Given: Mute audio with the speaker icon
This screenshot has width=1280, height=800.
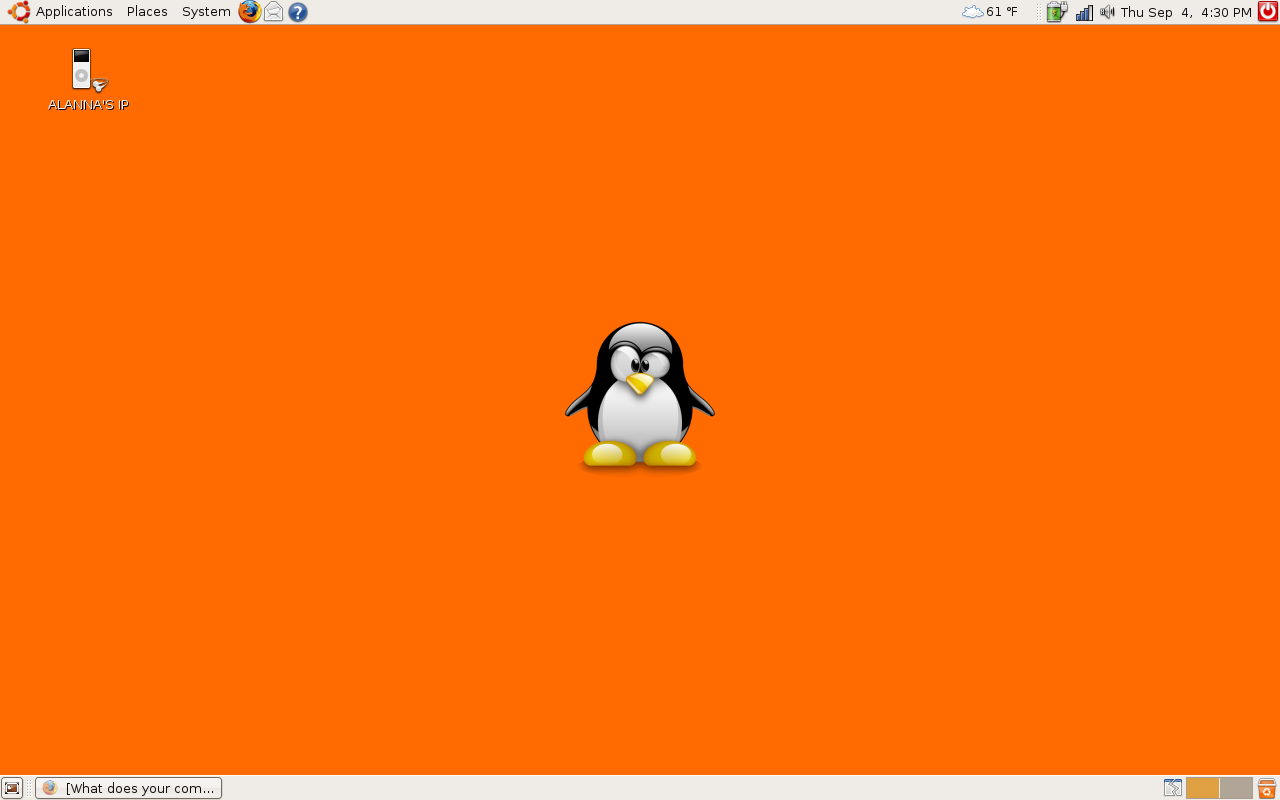Looking at the screenshot, I should pyautogui.click(x=1107, y=11).
